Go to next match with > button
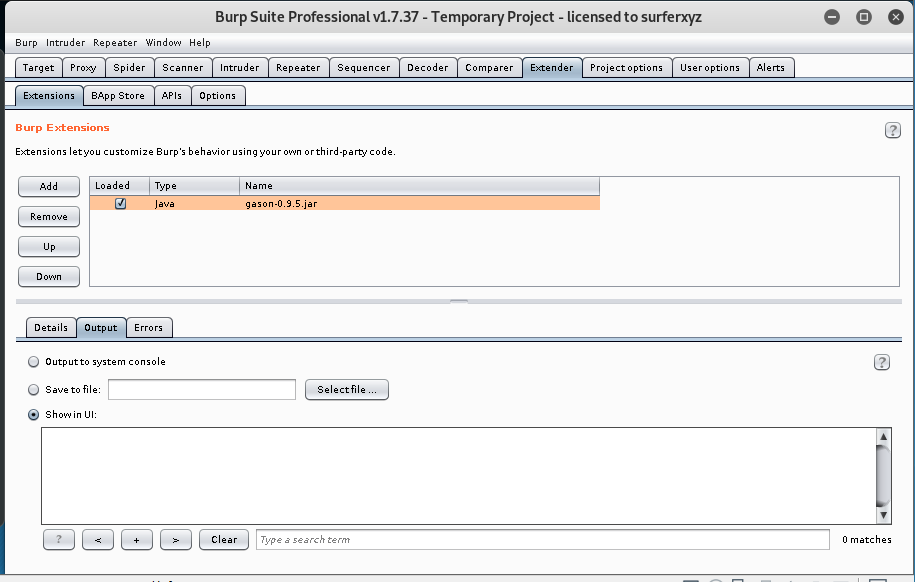The height and width of the screenshot is (582, 915). (x=176, y=540)
